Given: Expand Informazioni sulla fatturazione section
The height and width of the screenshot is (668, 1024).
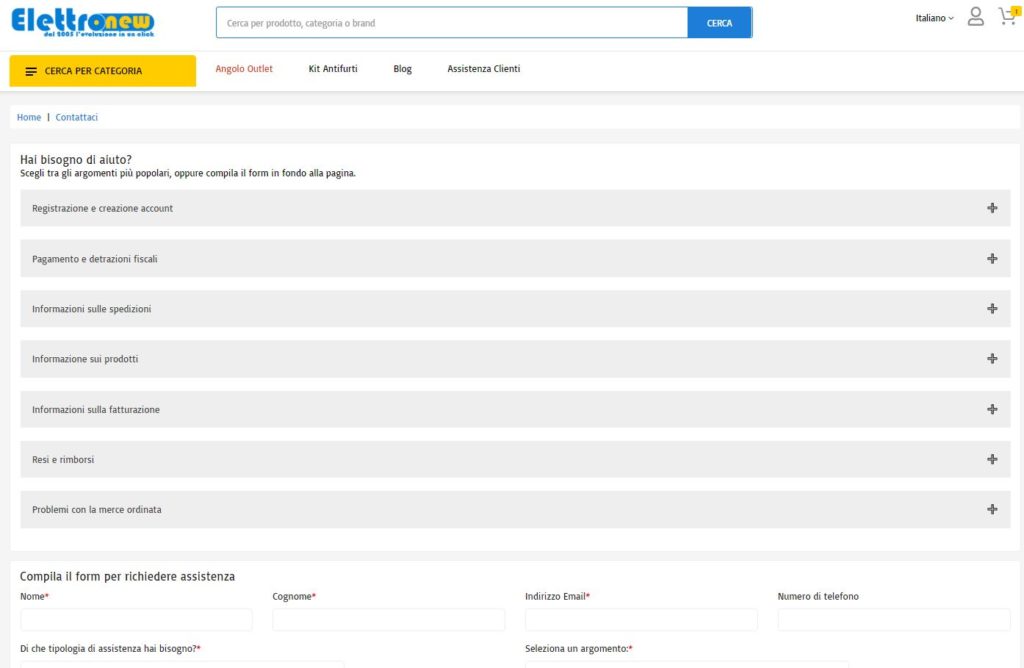Looking at the screenshot, I should tap(515, 410).
